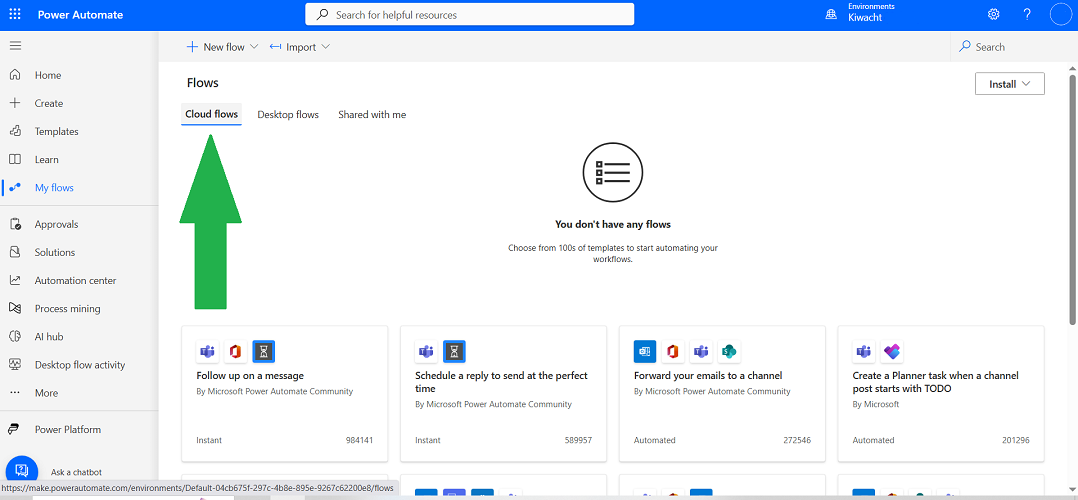The image size is (1078, 500).
Task: Collapse the left navigation hamburger menu
Action: pyautogui.click(x=15, y=46)
